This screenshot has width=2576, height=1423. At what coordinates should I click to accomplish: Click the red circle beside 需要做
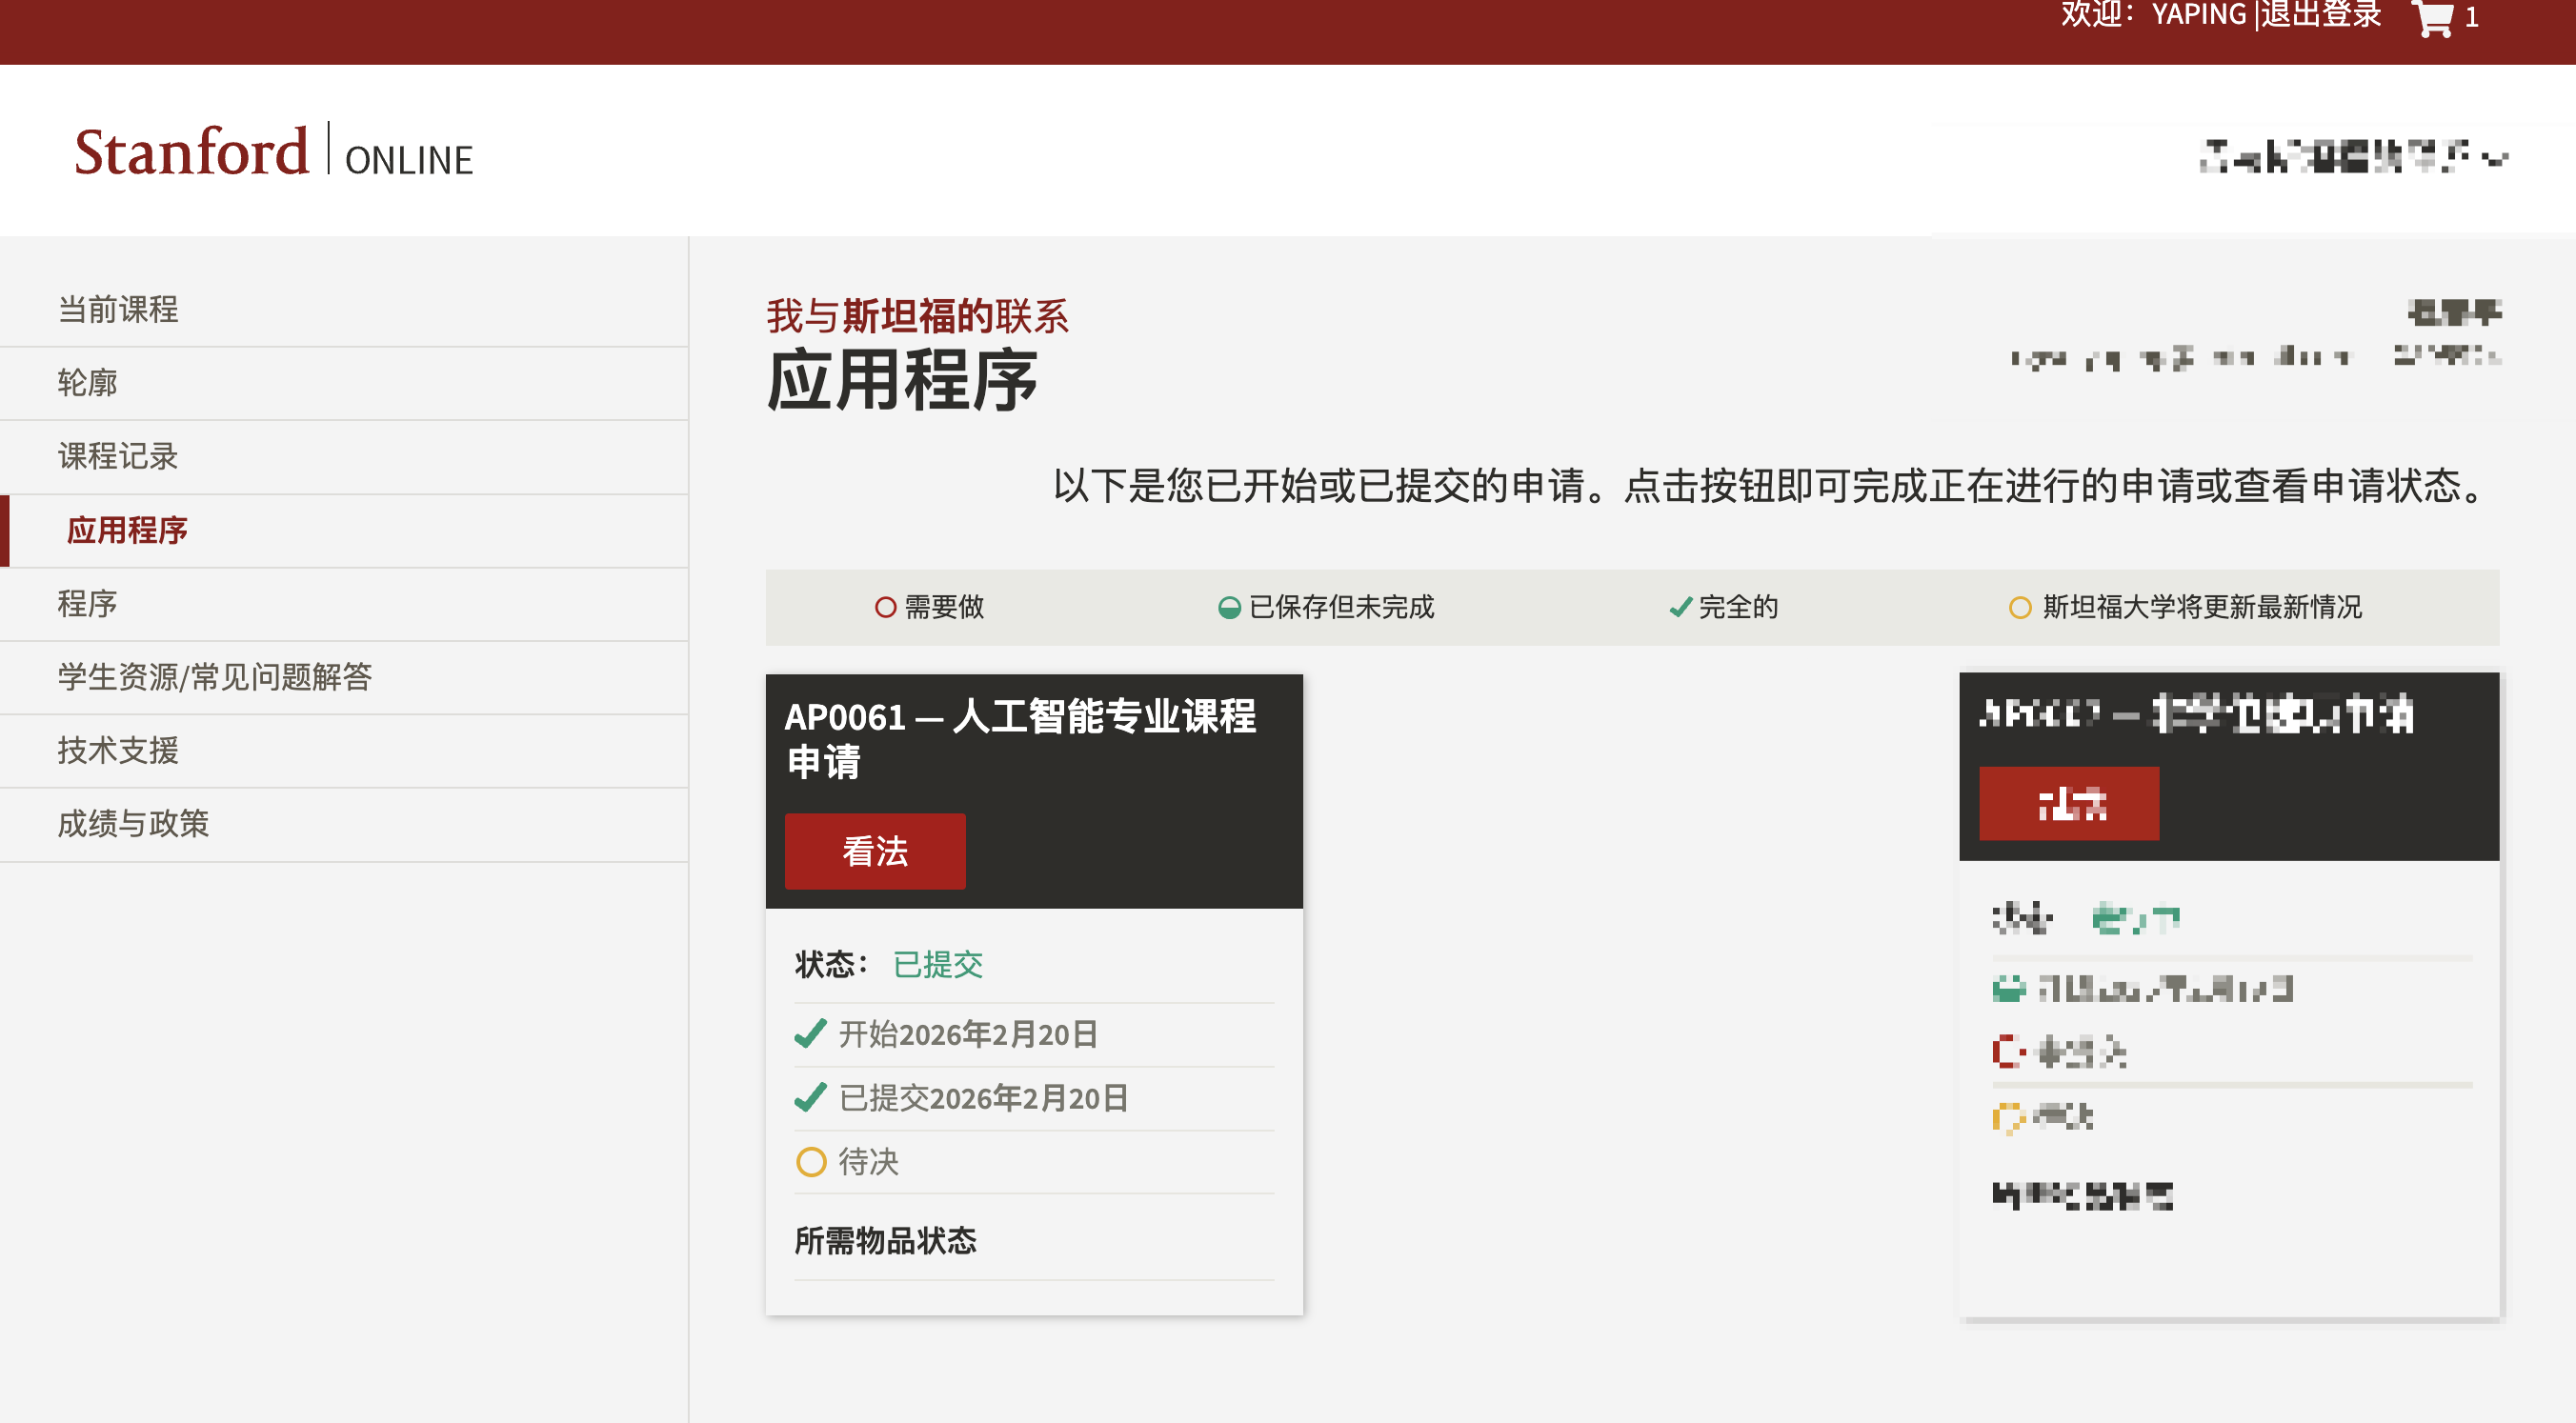[885, 607]
